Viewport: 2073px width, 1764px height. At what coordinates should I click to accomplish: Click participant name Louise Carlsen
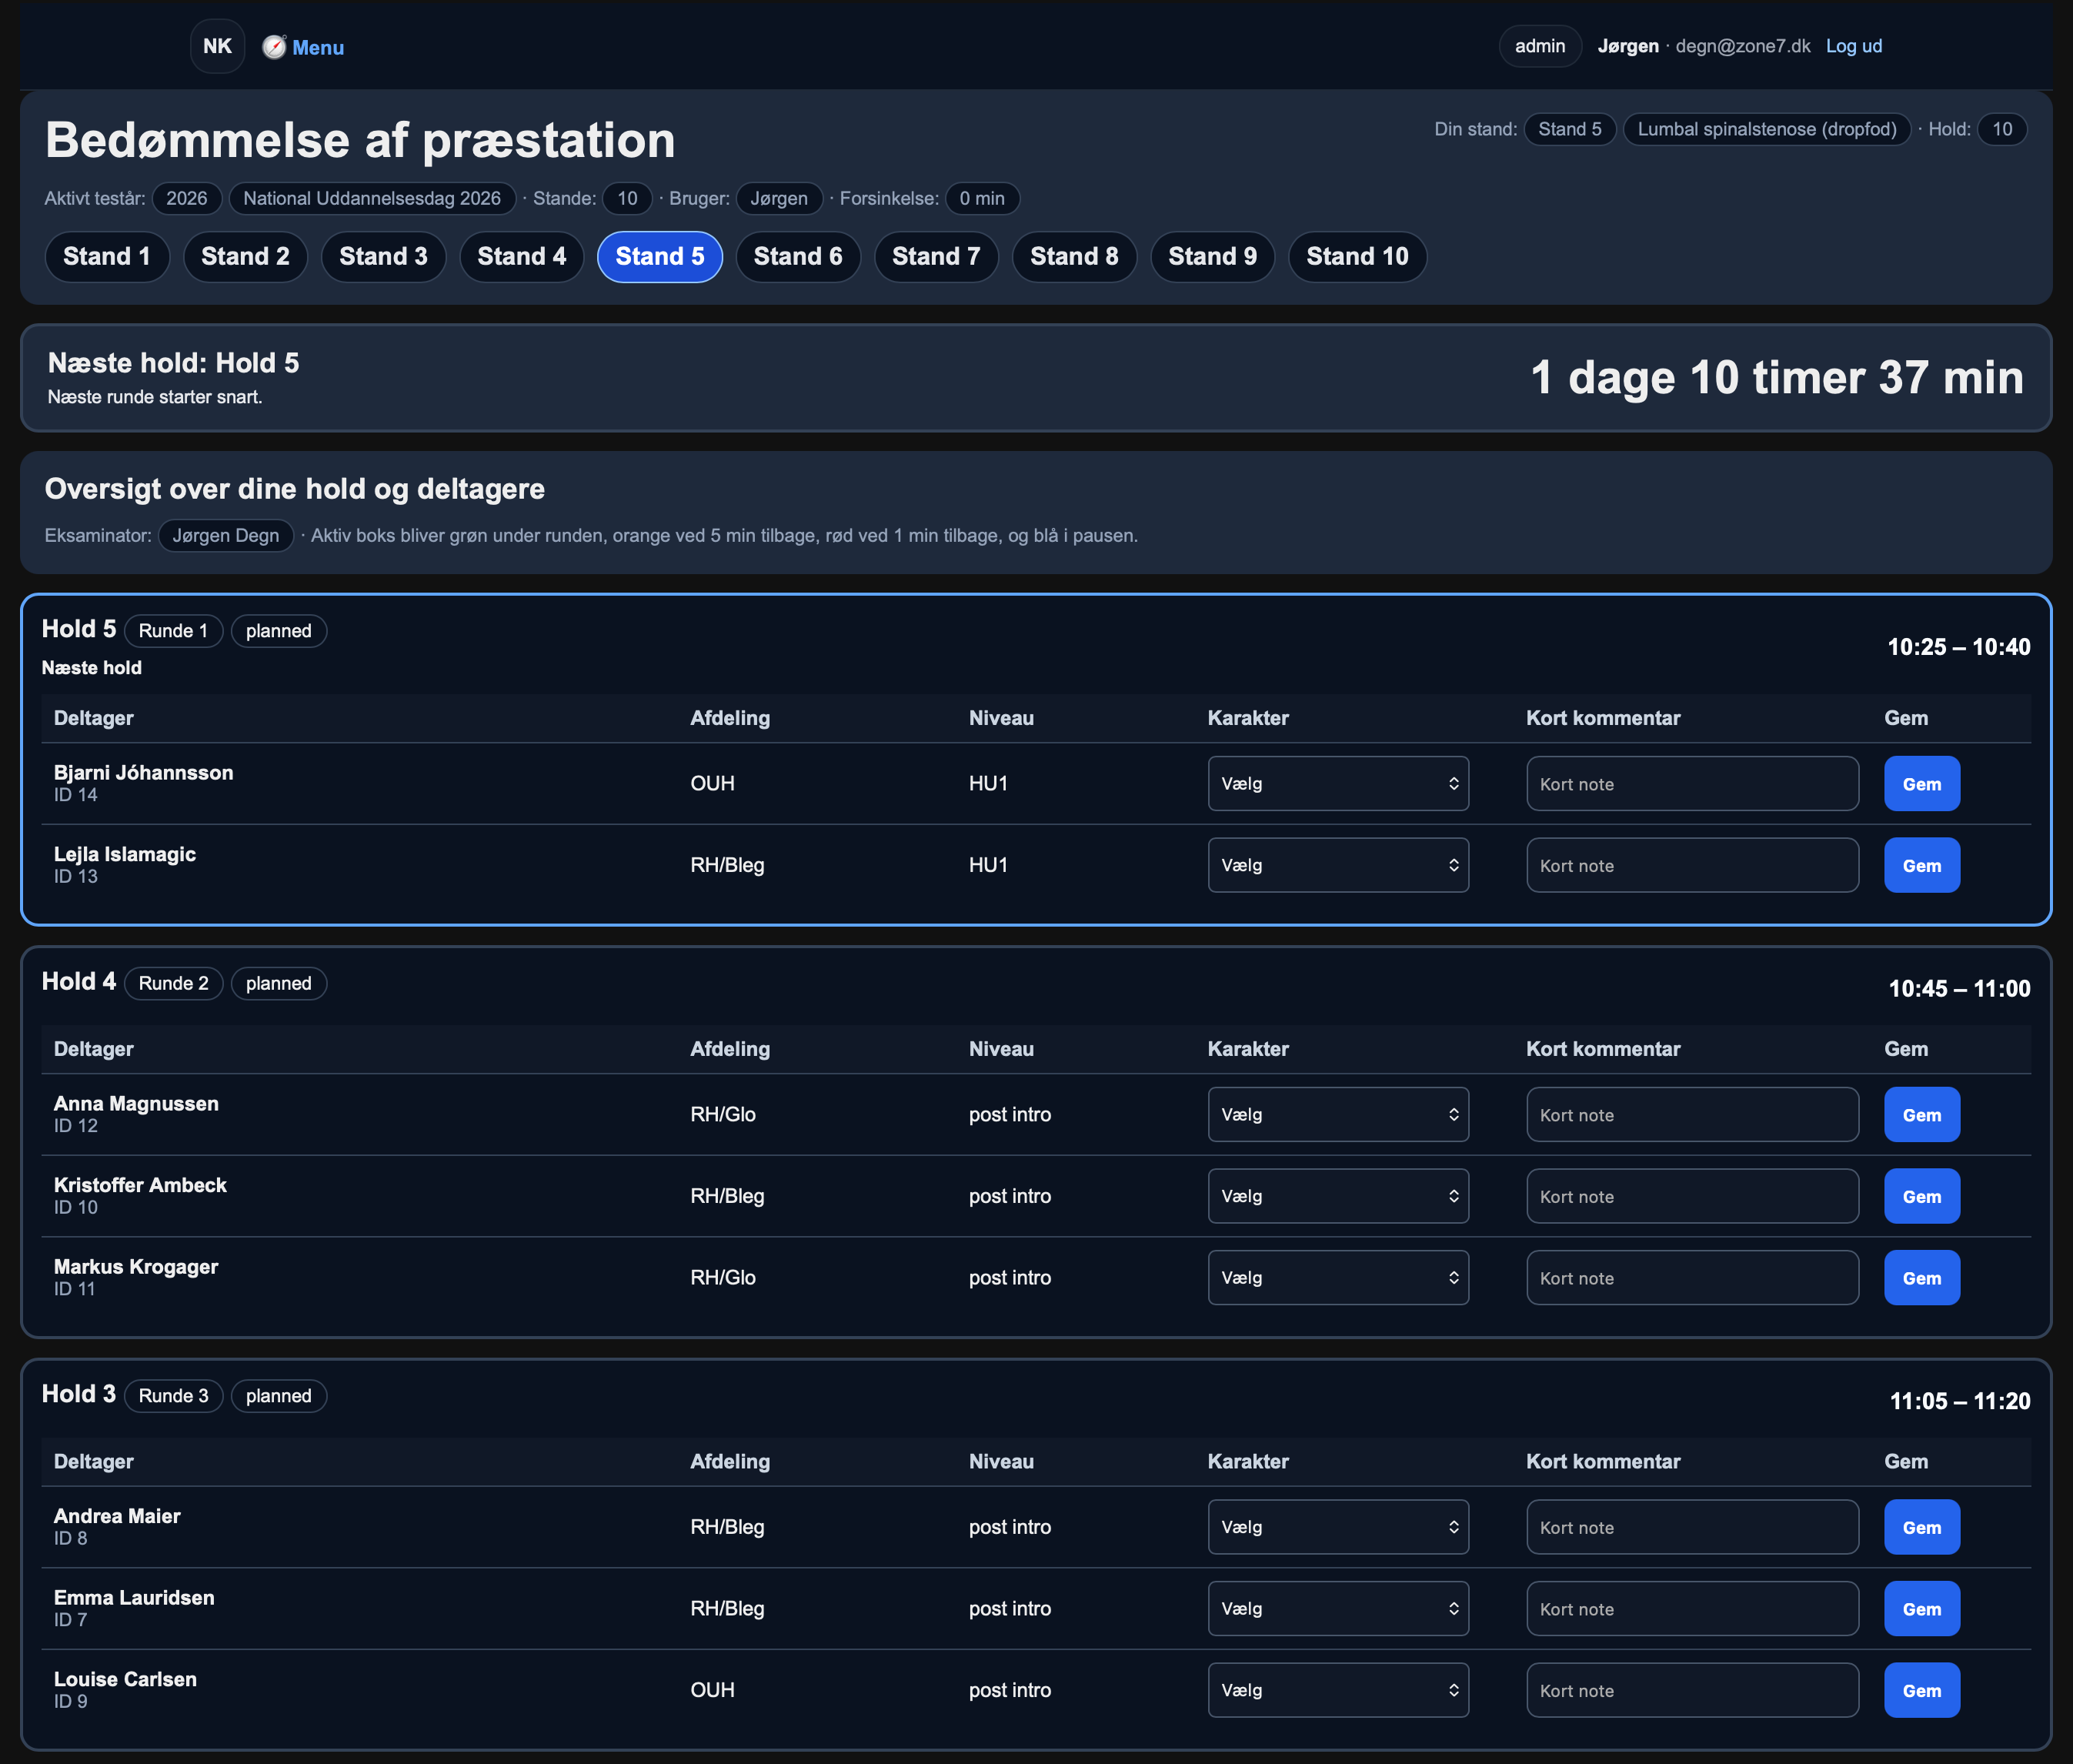(x=125, y=1679)
